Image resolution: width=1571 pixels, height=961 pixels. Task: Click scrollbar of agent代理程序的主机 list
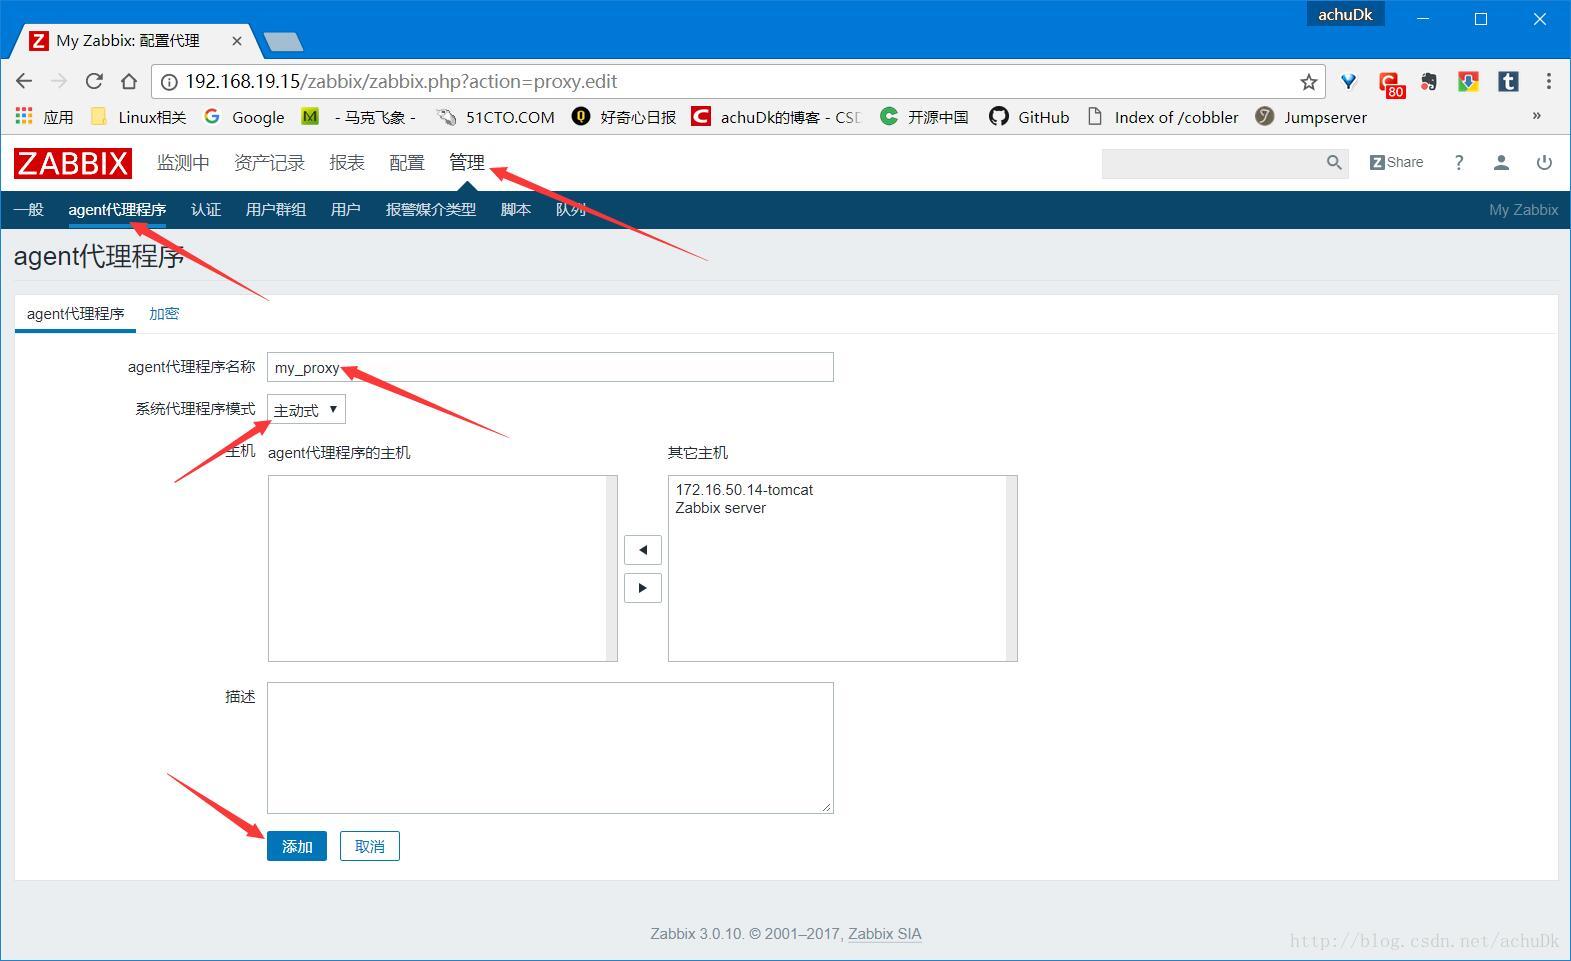[x=612, y=568]
